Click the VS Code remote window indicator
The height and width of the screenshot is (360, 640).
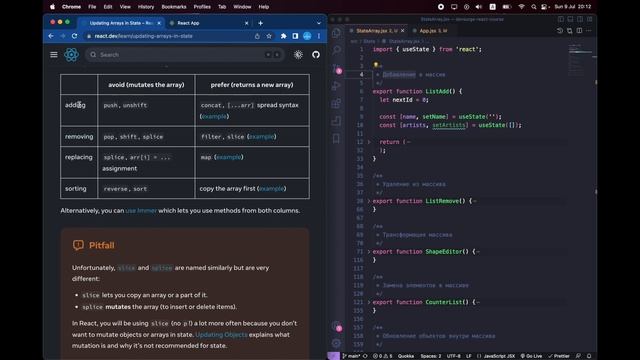pos(333,356)
